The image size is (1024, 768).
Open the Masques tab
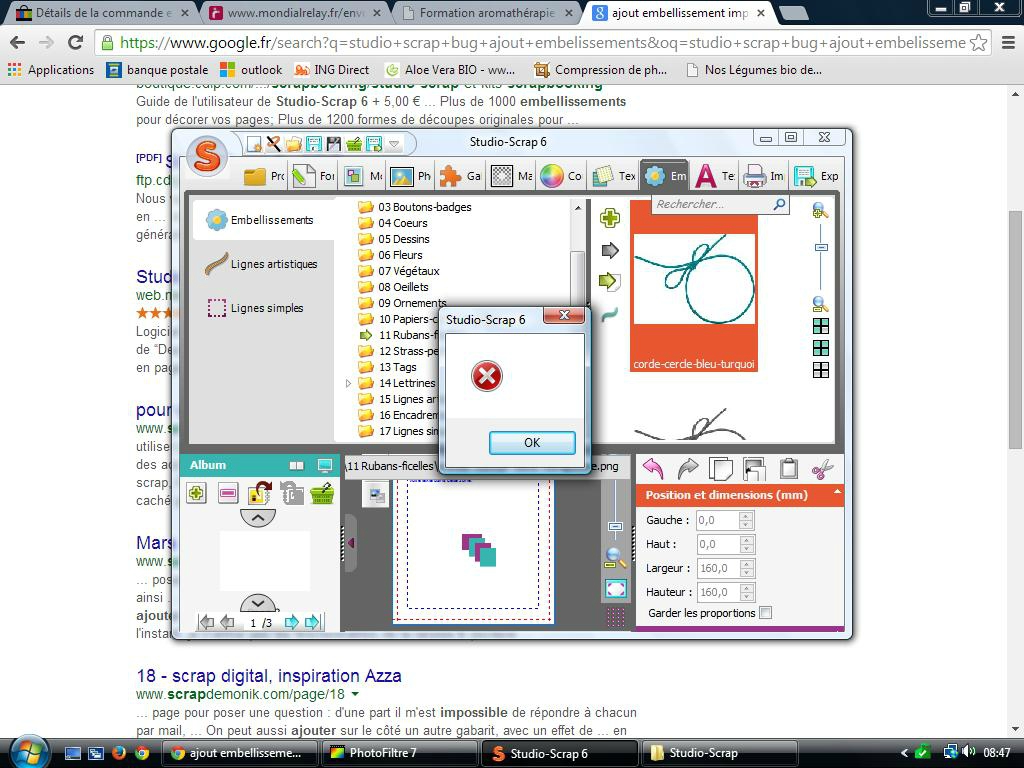511,176
